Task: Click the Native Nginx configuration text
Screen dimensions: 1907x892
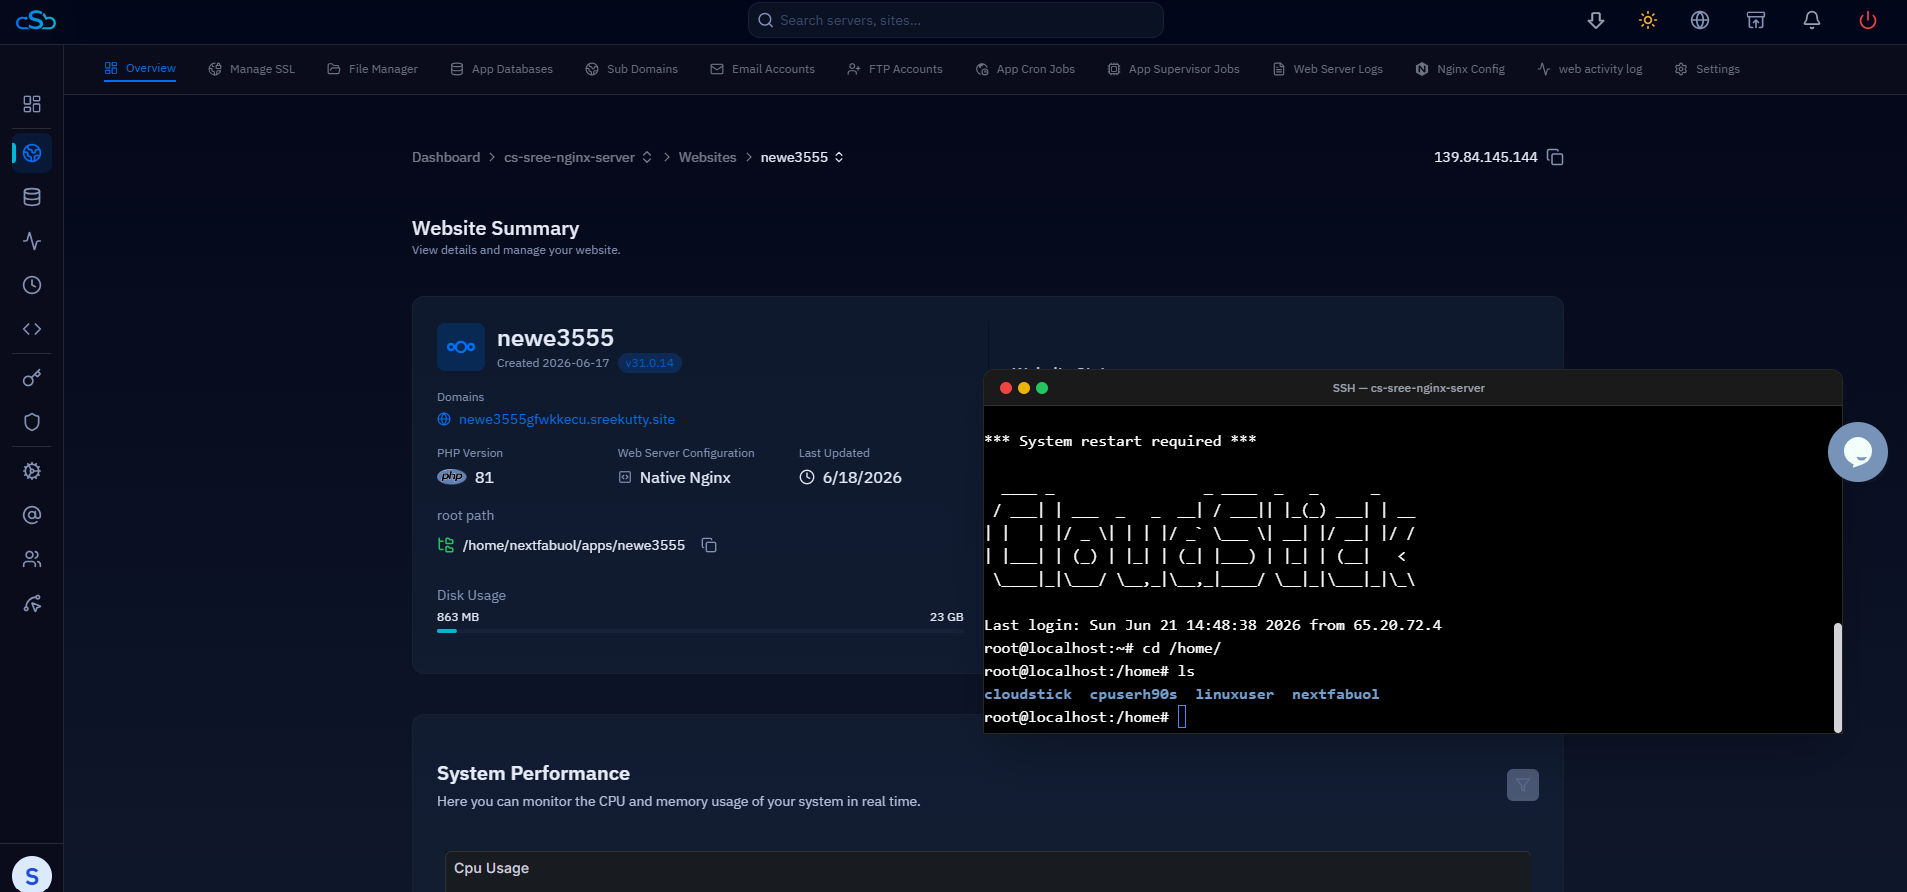Action: 685,478
